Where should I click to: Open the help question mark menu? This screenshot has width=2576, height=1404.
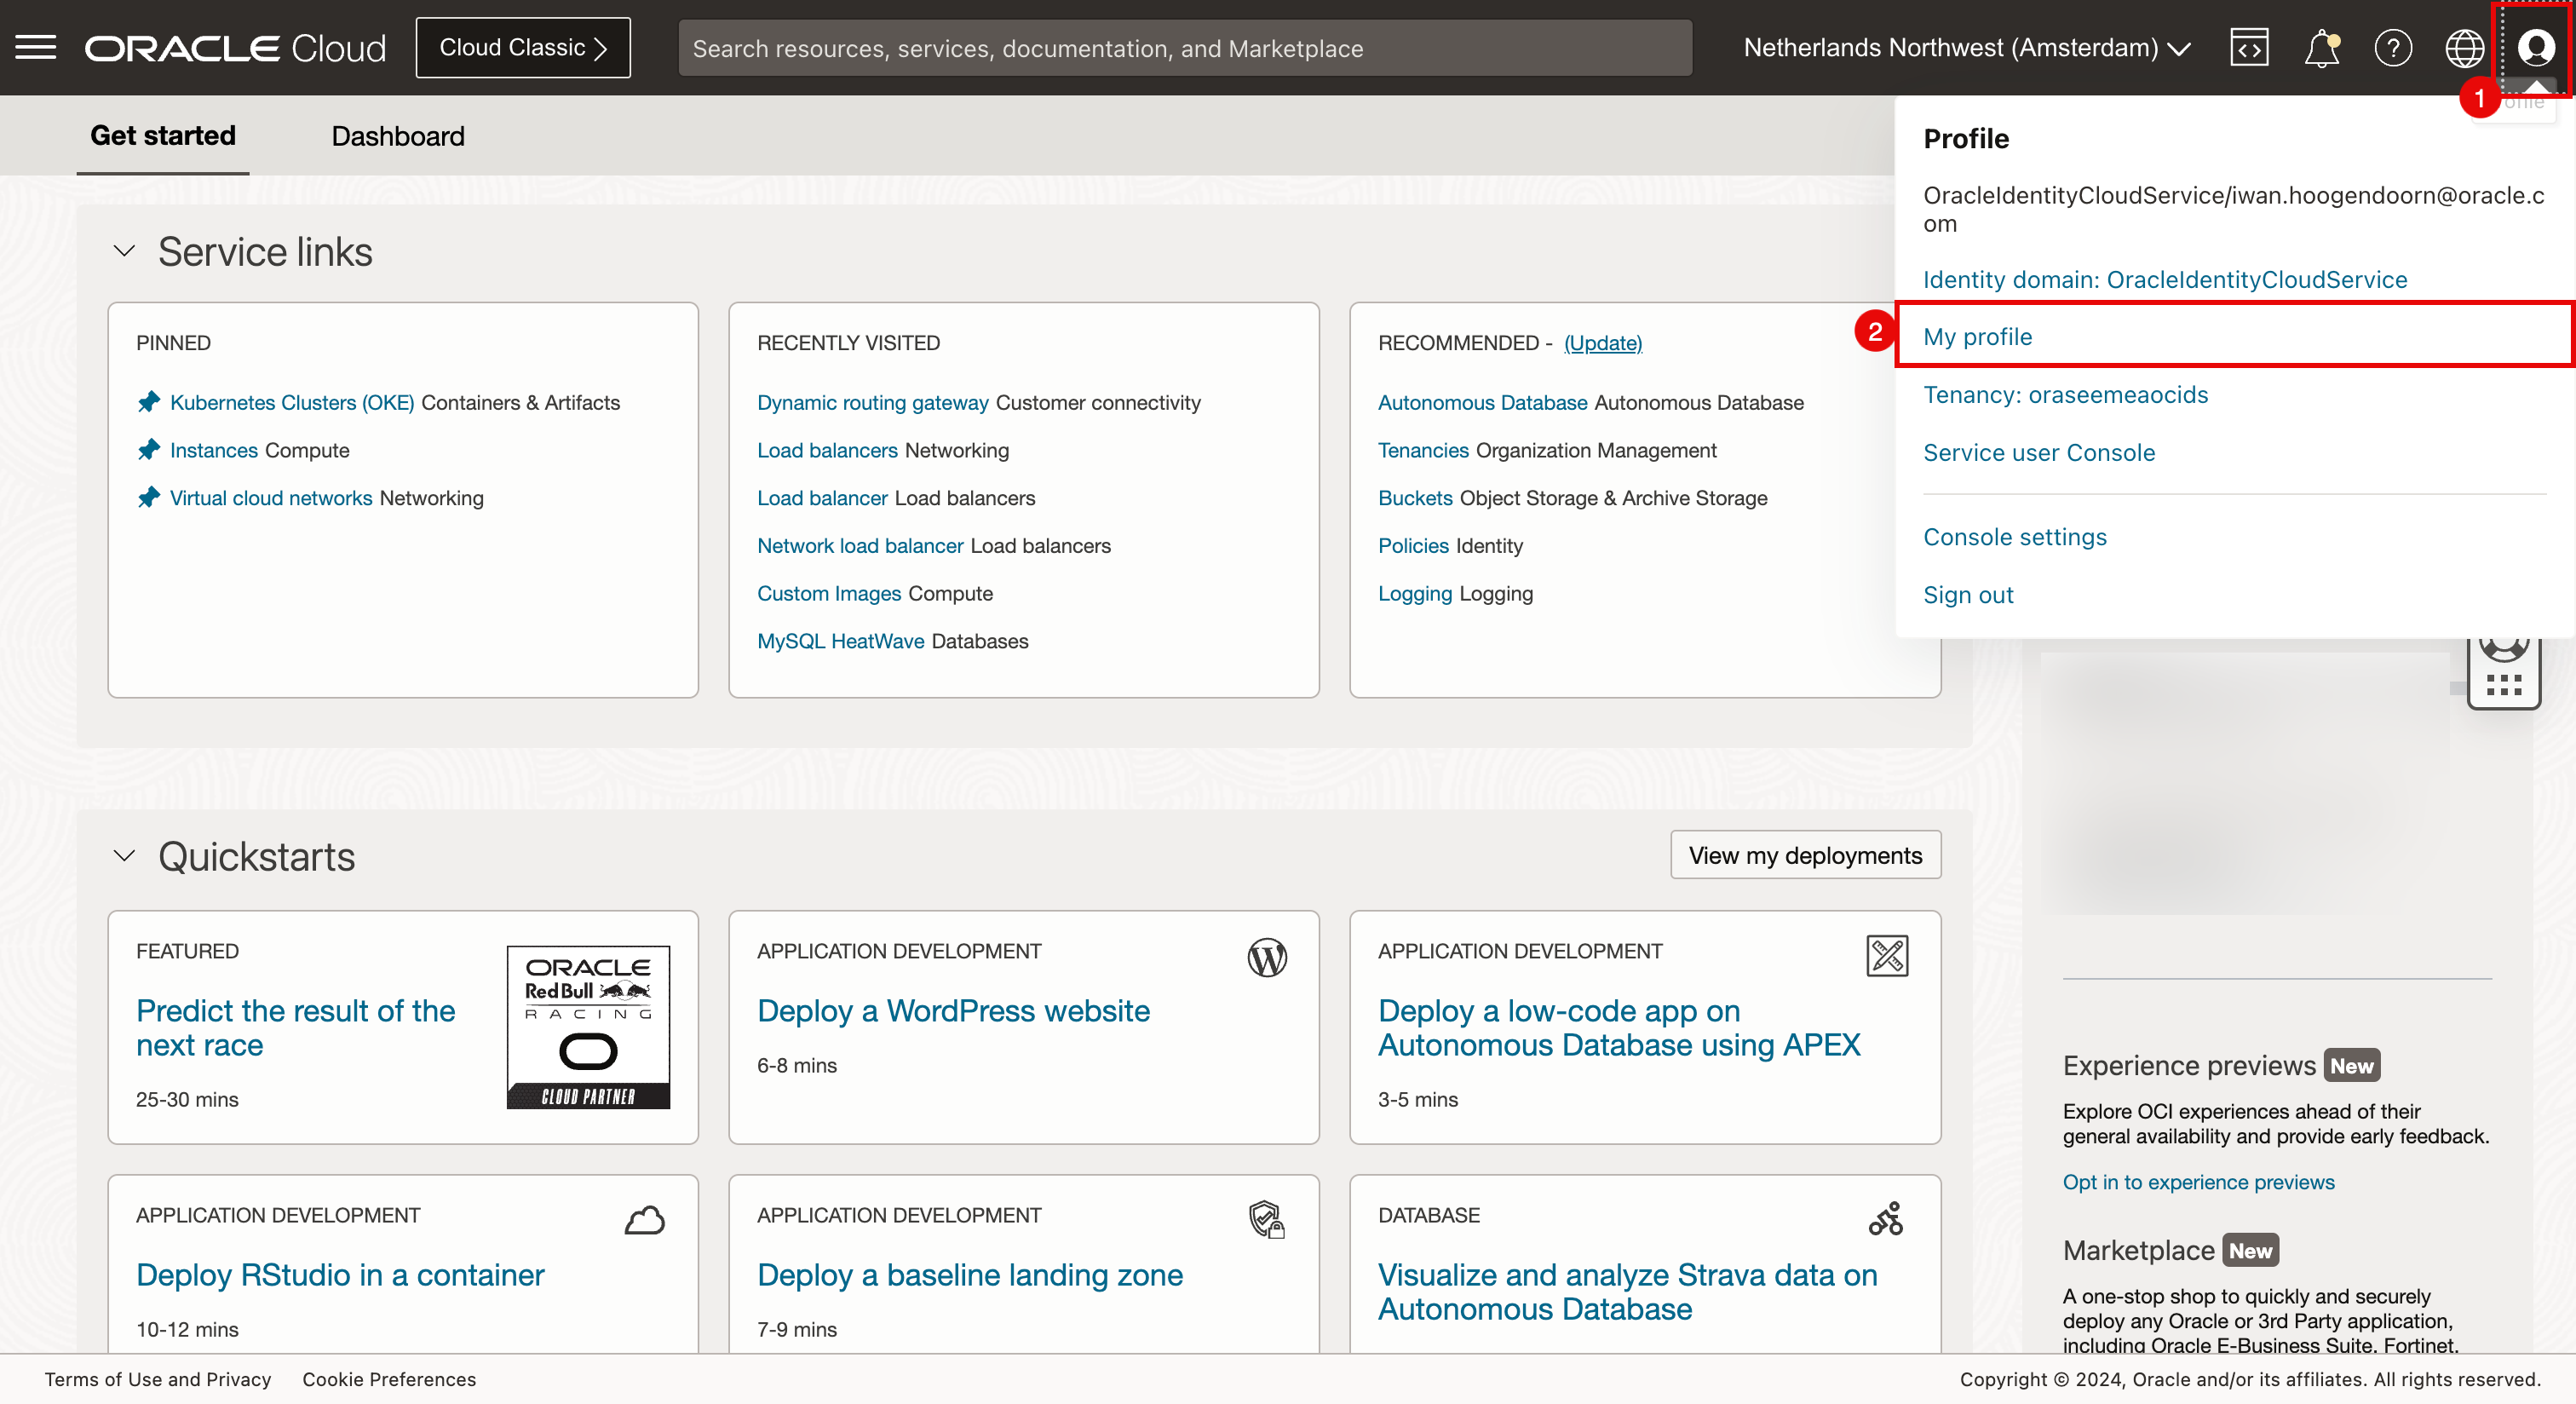[x=2392, y=47]
